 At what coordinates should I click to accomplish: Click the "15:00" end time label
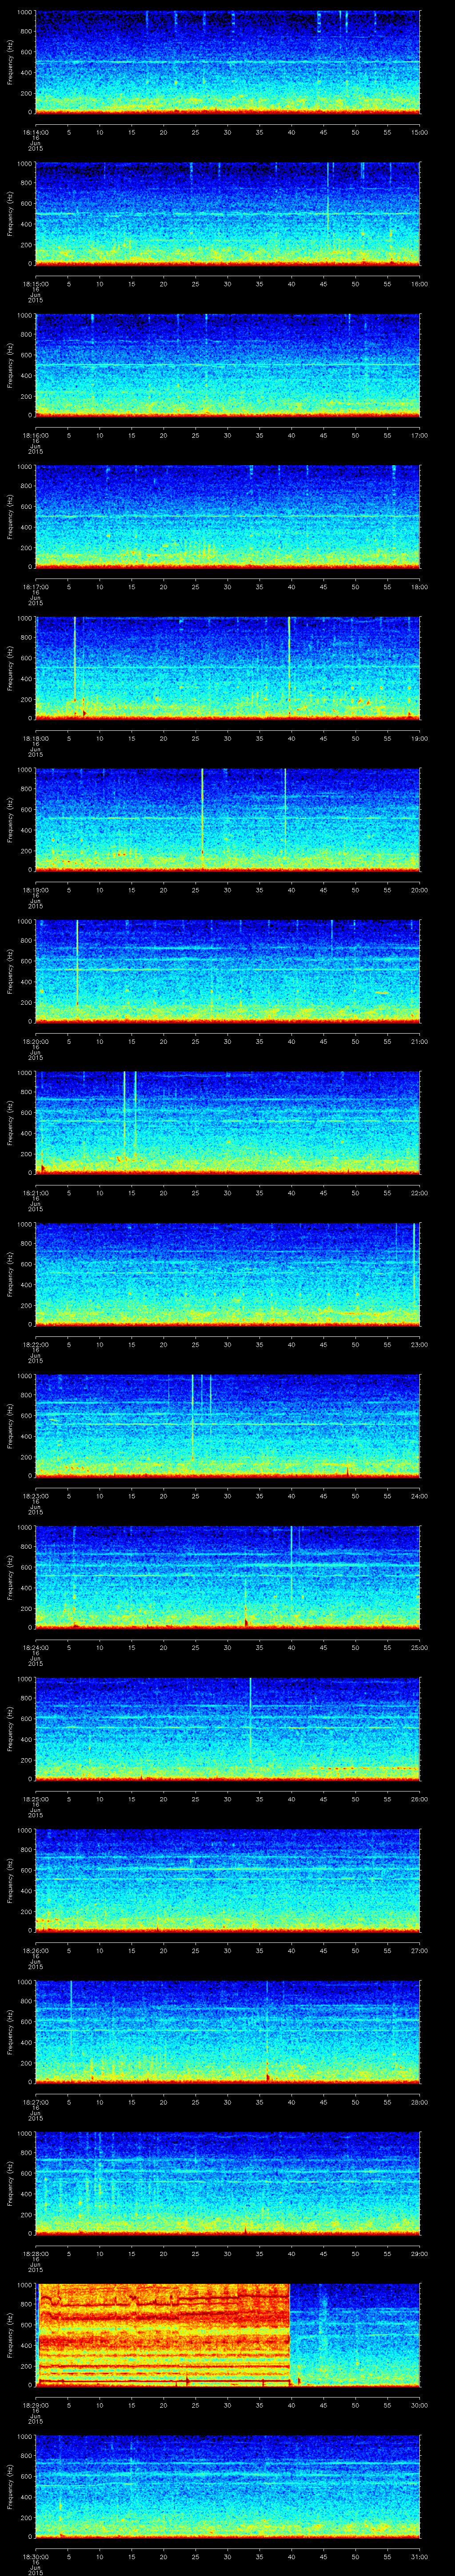420,131
